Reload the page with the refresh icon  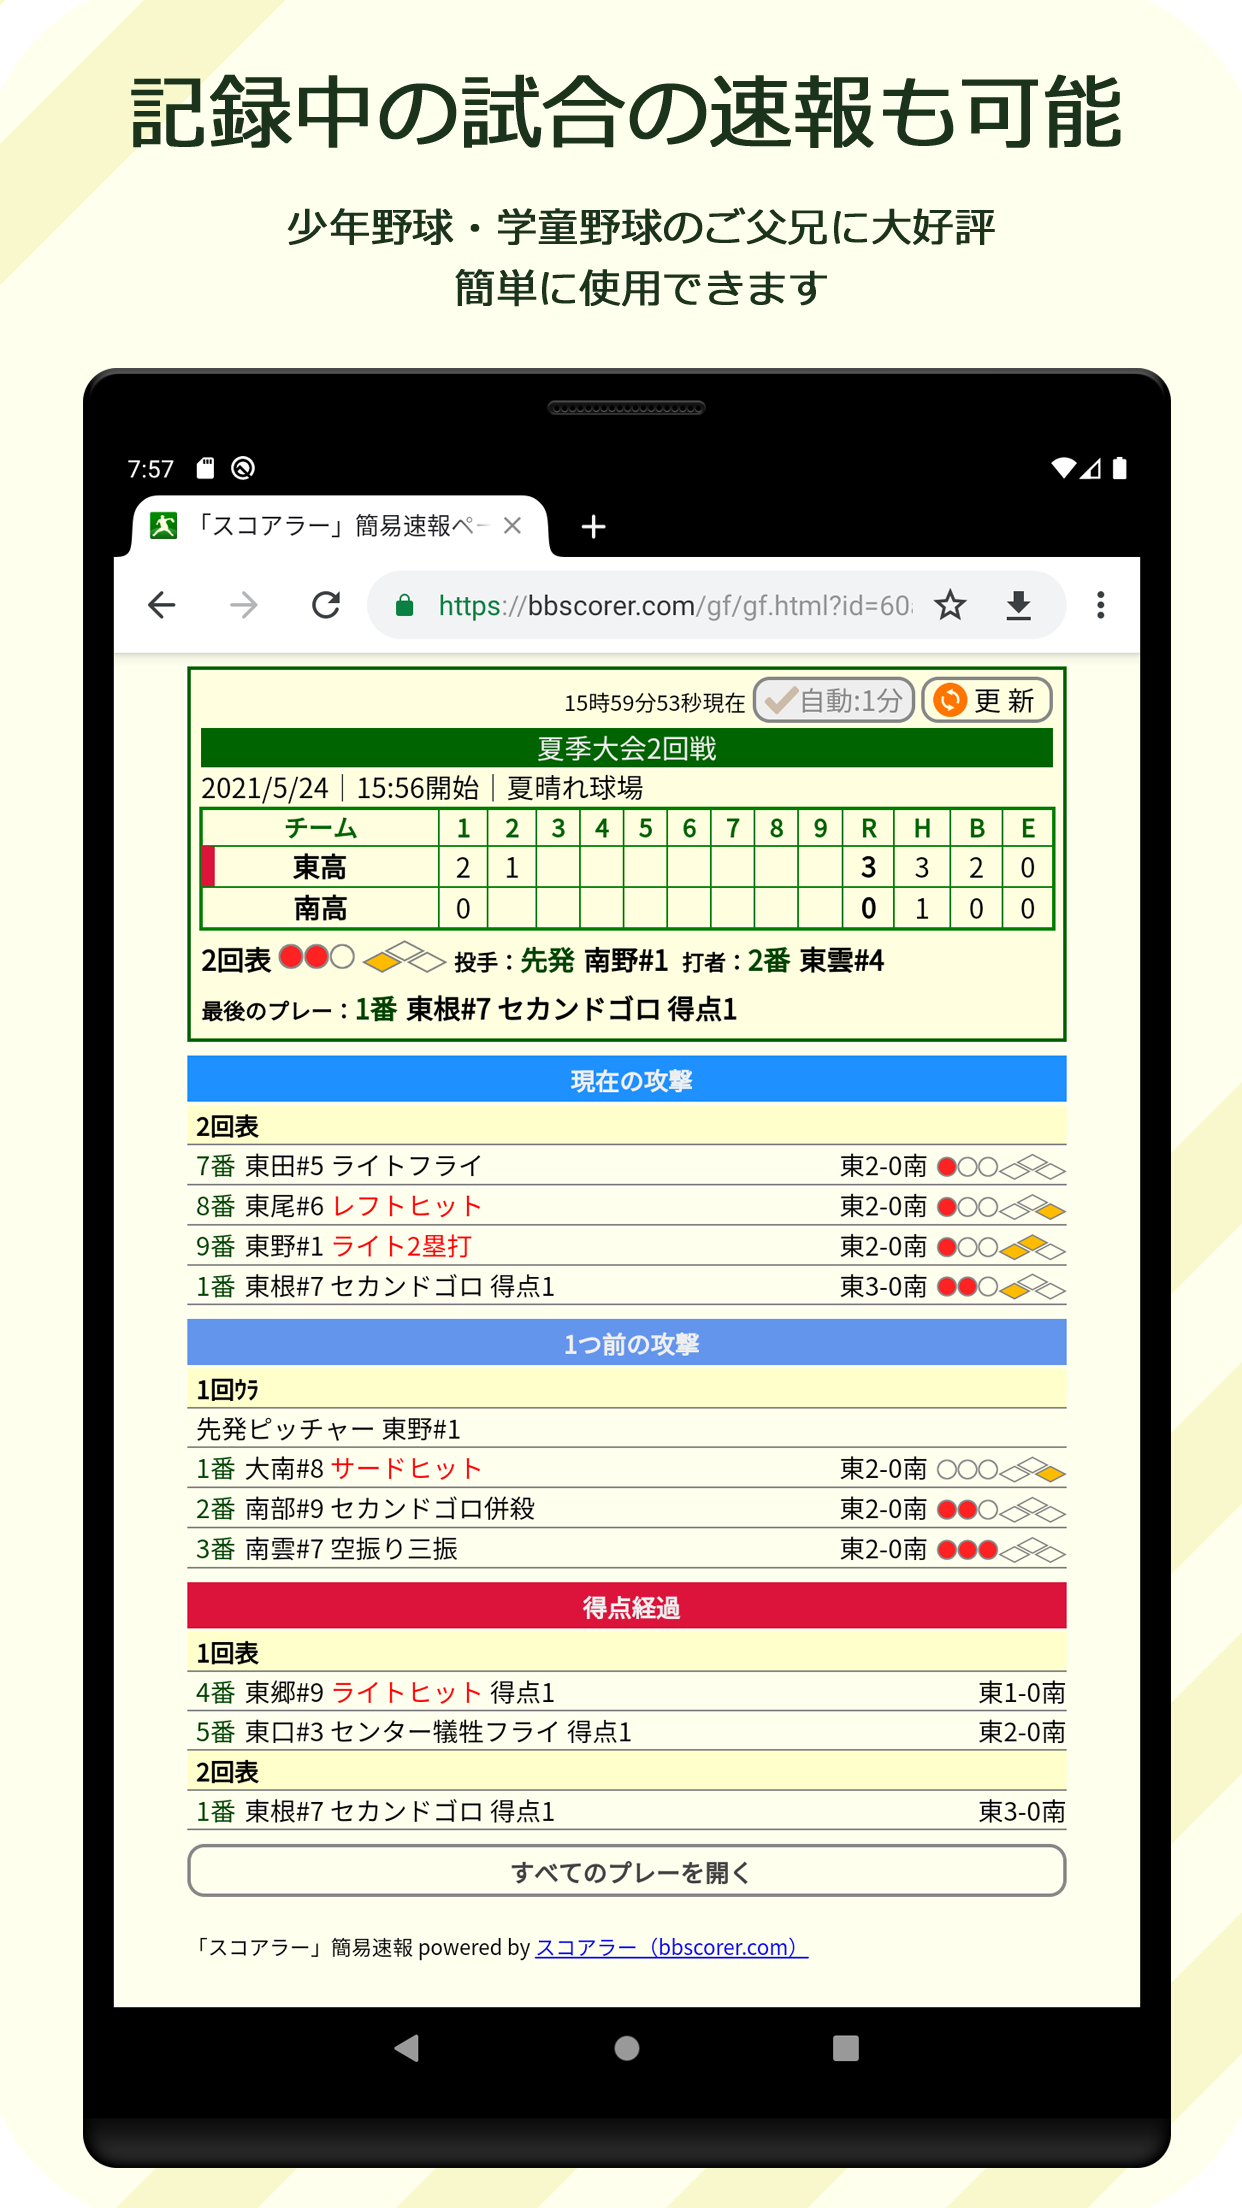[326, 605]
